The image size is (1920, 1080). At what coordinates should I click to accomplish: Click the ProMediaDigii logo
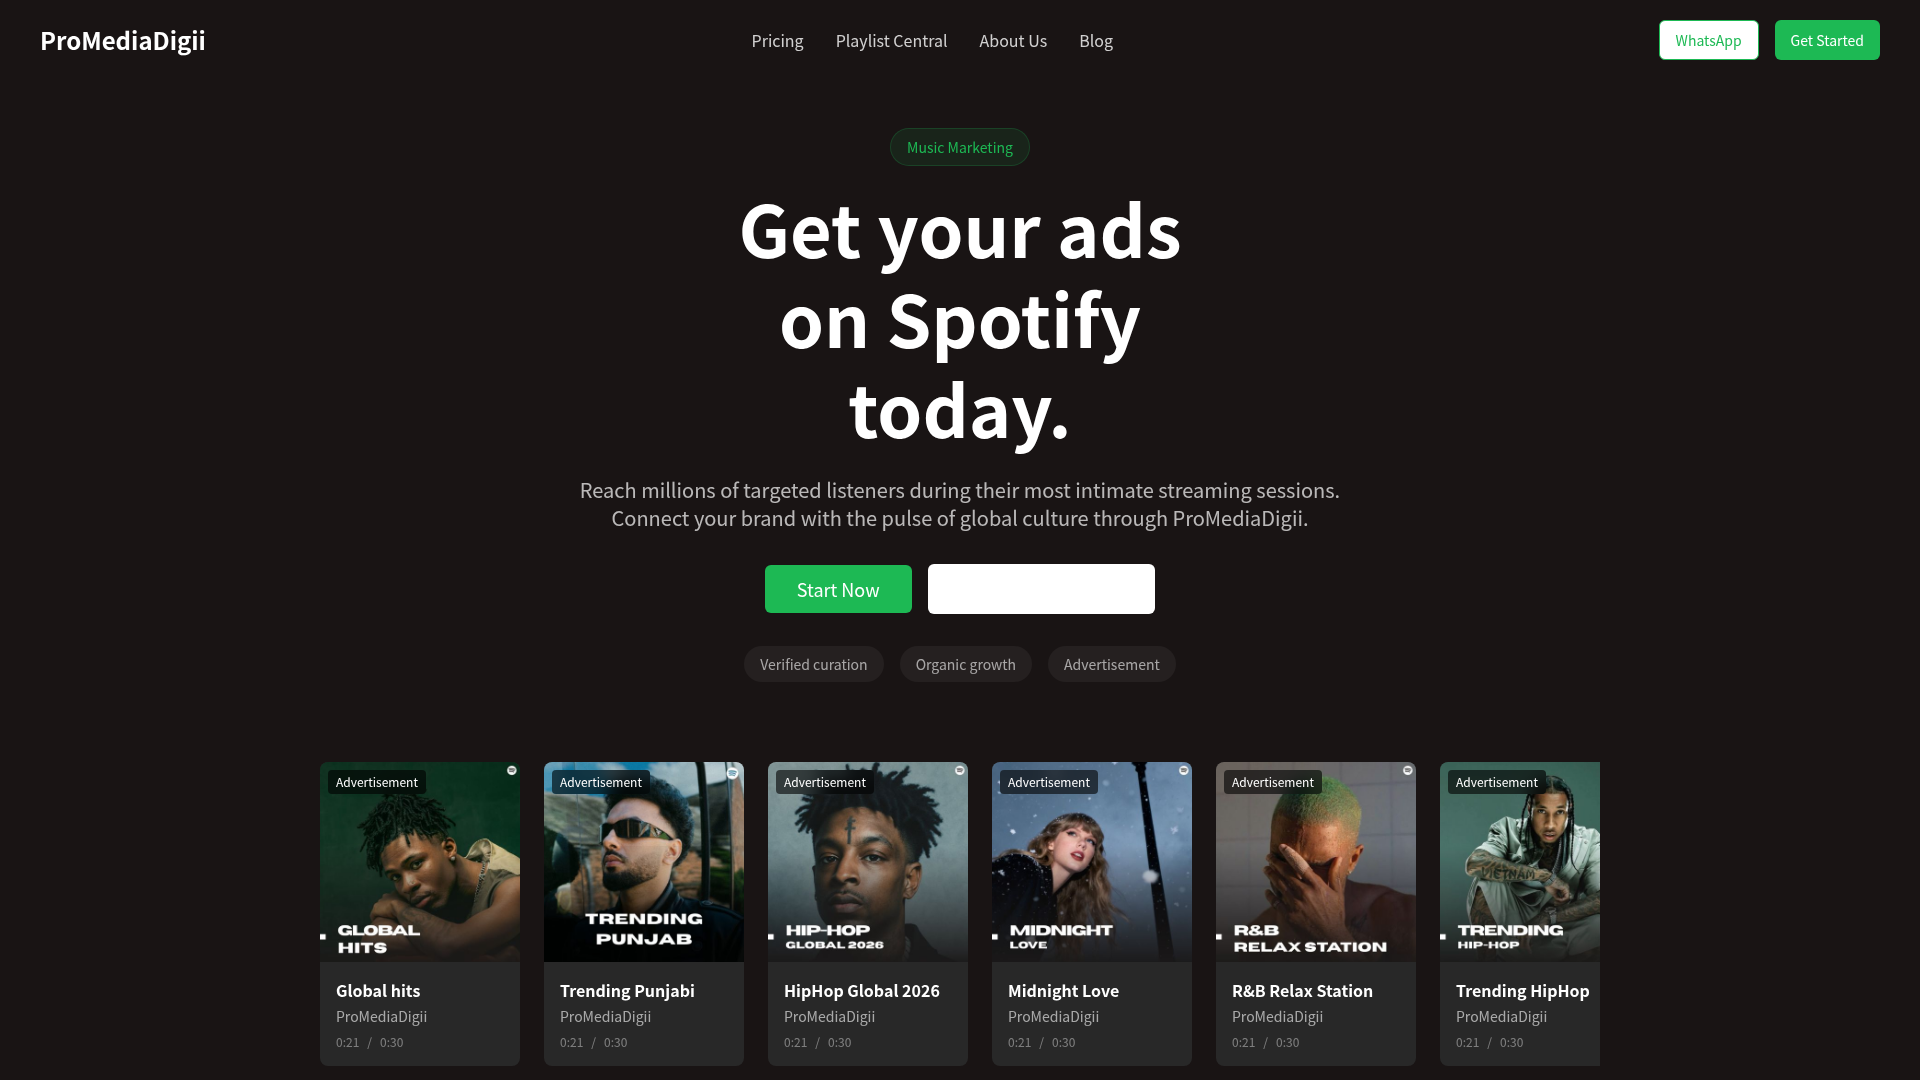[123, 40]
